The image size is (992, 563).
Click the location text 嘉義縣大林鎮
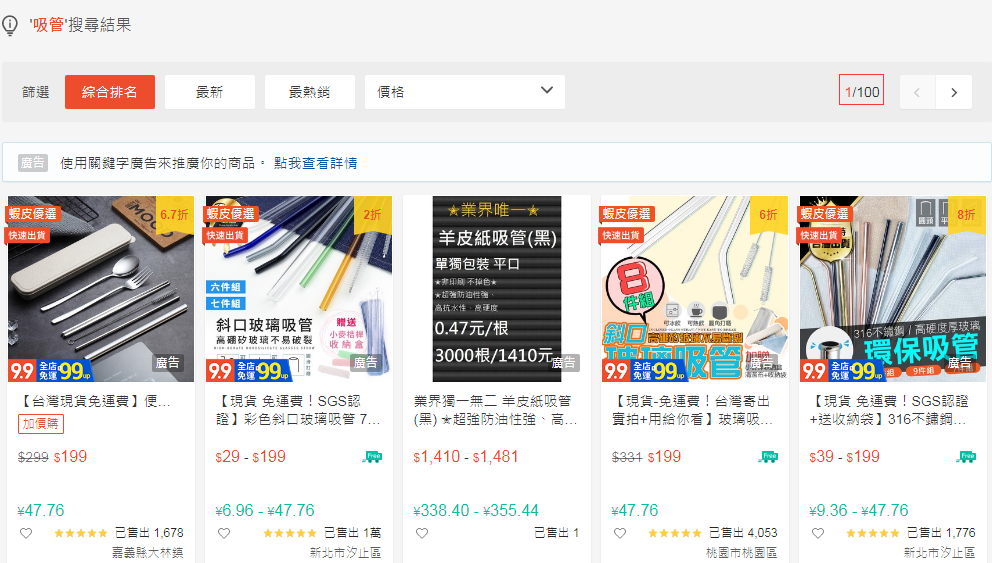[148, 553]
